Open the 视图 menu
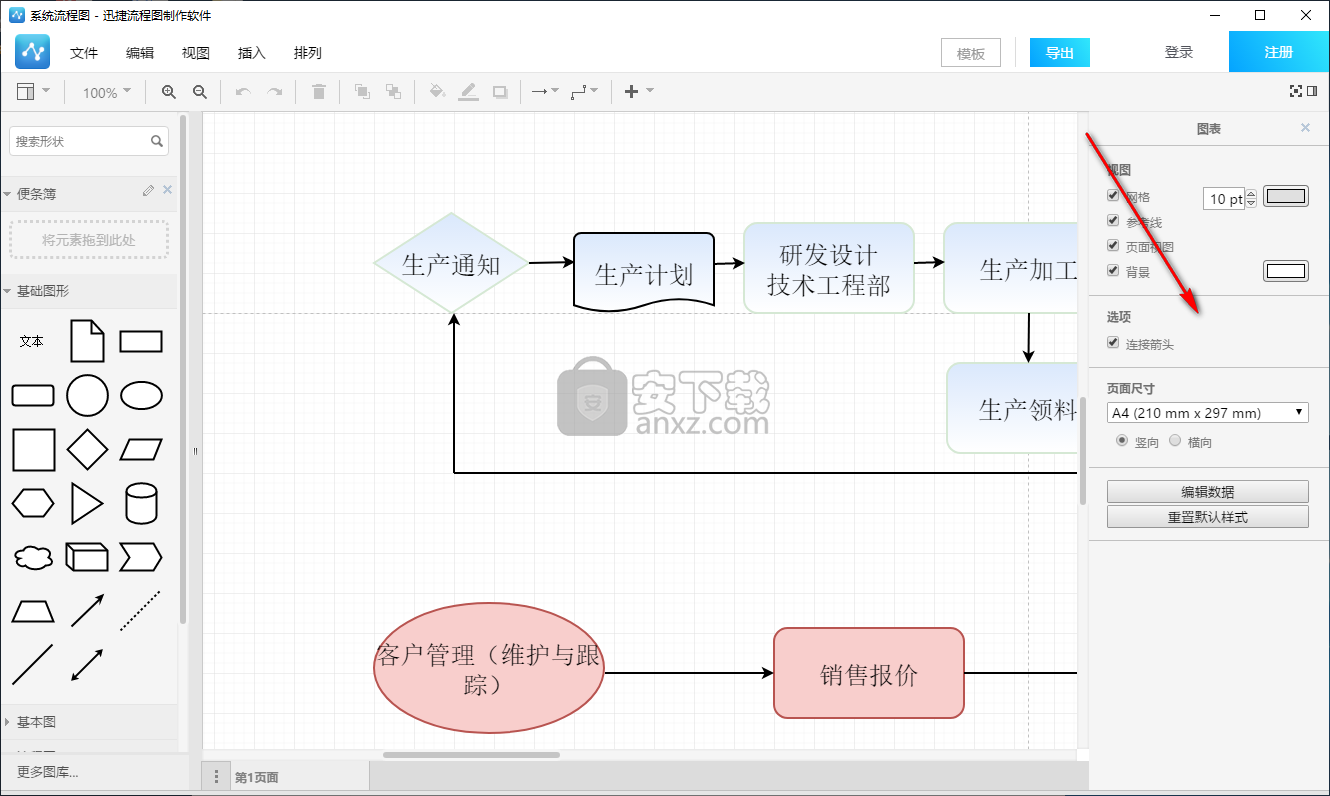Screen dimensions: 1330x796 (196, 53)
